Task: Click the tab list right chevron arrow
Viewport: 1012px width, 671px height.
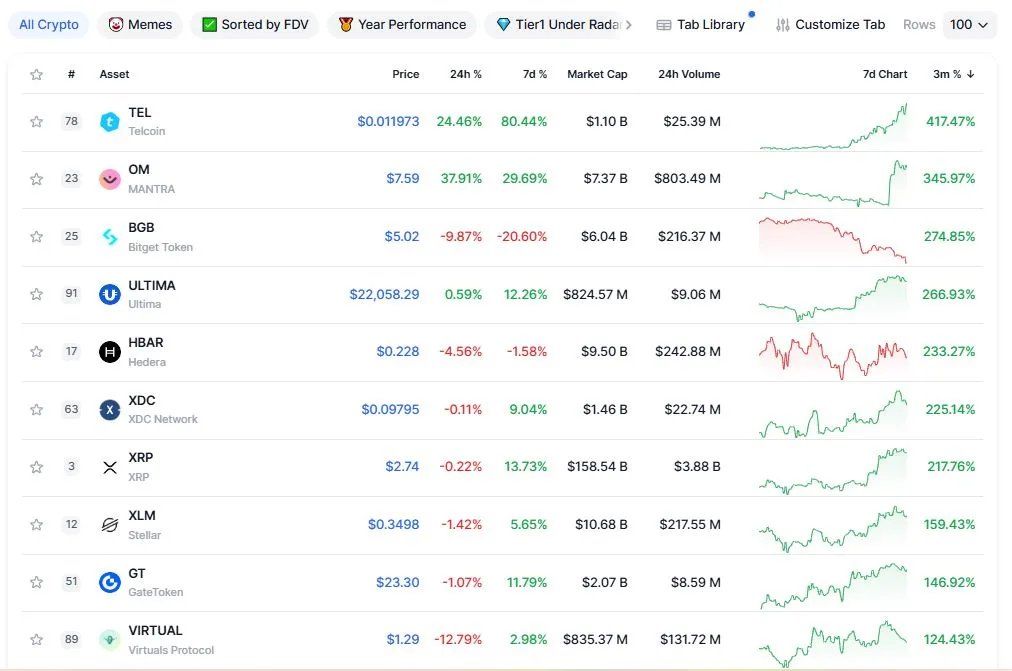Action: 629,25
